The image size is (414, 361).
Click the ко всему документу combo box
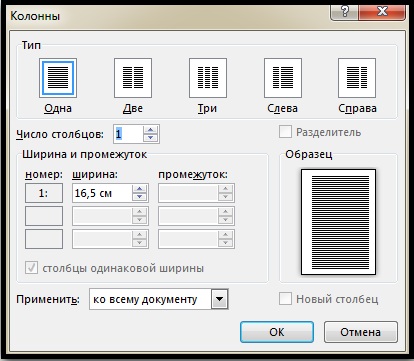[x=159, y=299]
